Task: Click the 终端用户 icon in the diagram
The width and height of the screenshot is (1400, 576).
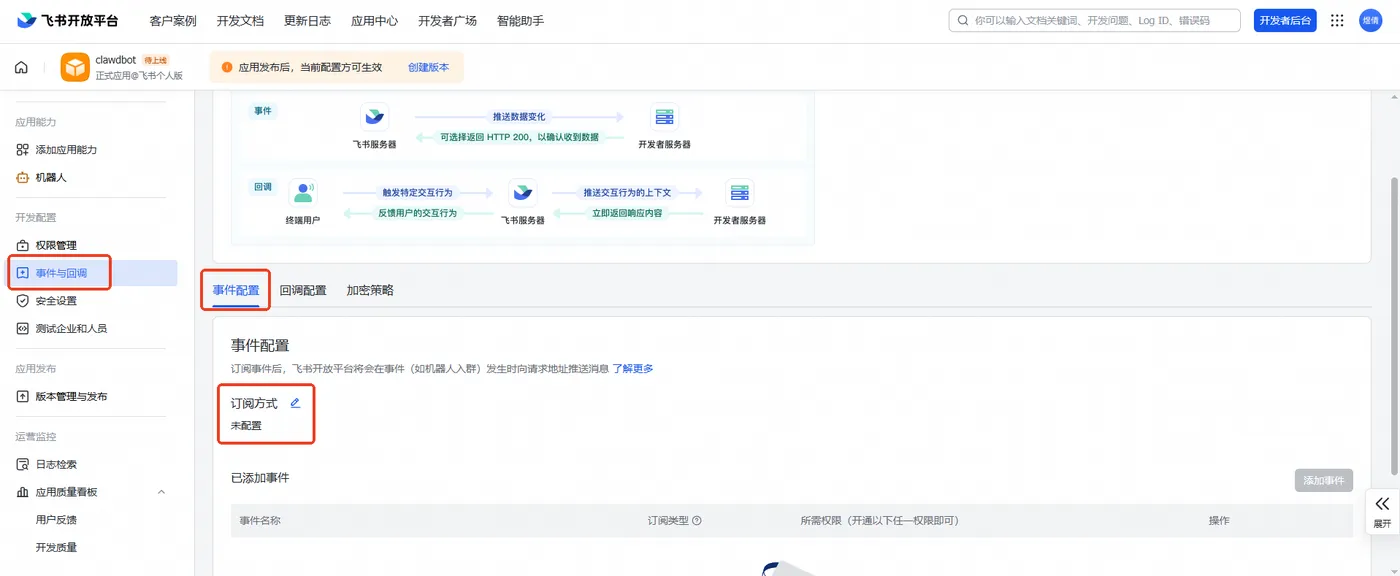Action: (x=302, y=193)
